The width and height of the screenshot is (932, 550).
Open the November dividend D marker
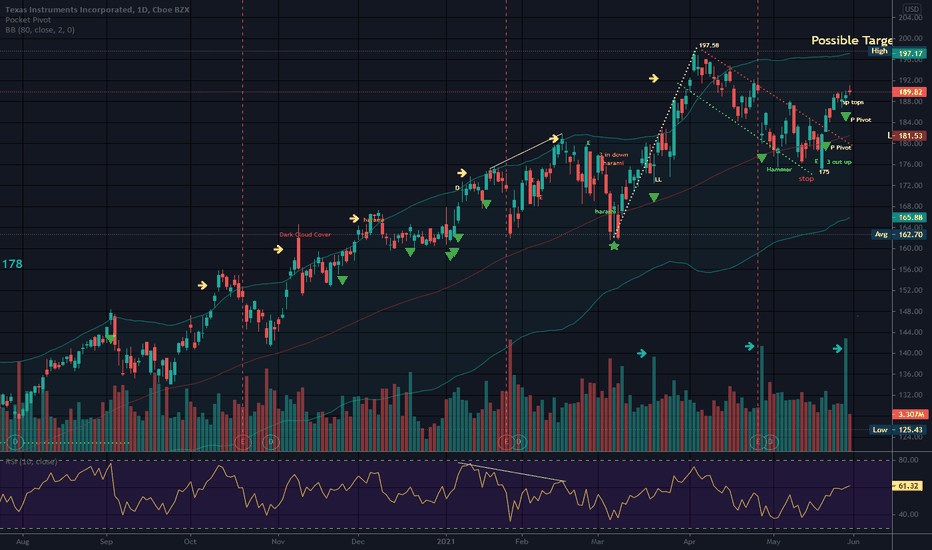coord(271,442)
